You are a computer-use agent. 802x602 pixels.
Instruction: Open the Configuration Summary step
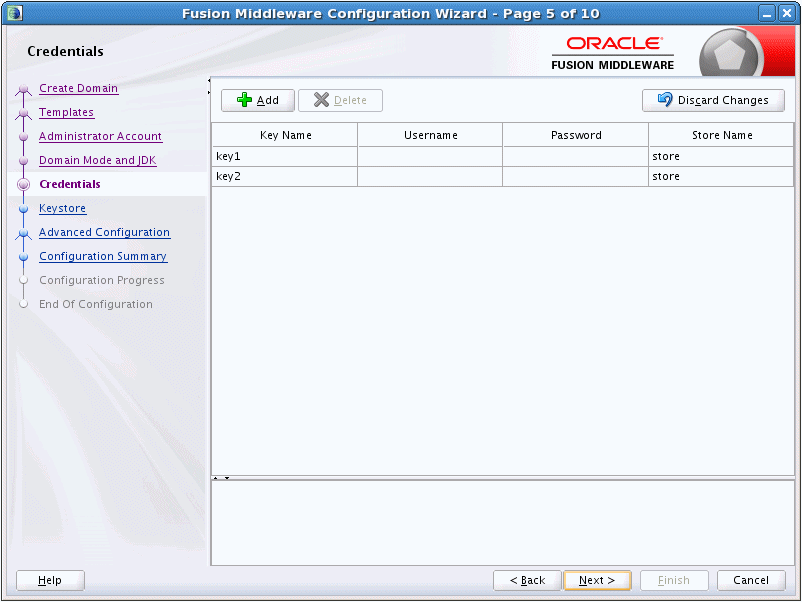pyautogui.click(x=103, y=256)
